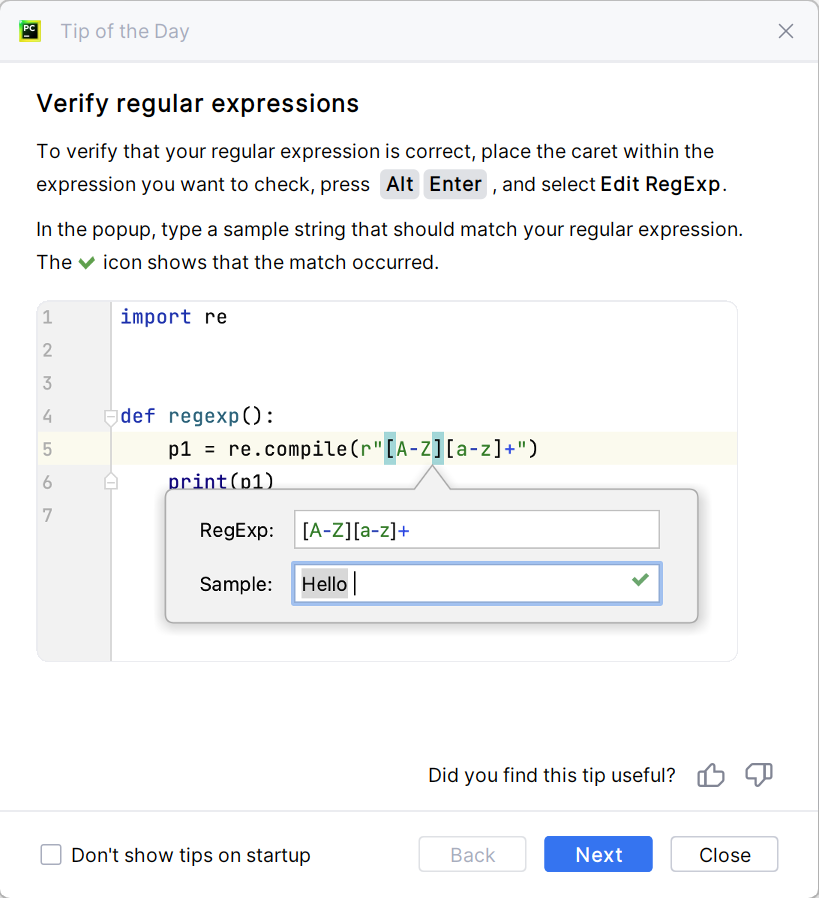This screenshot has height=898, width=819.
Task: Click the bold Edit RegExp text
Action: [661, 184]
